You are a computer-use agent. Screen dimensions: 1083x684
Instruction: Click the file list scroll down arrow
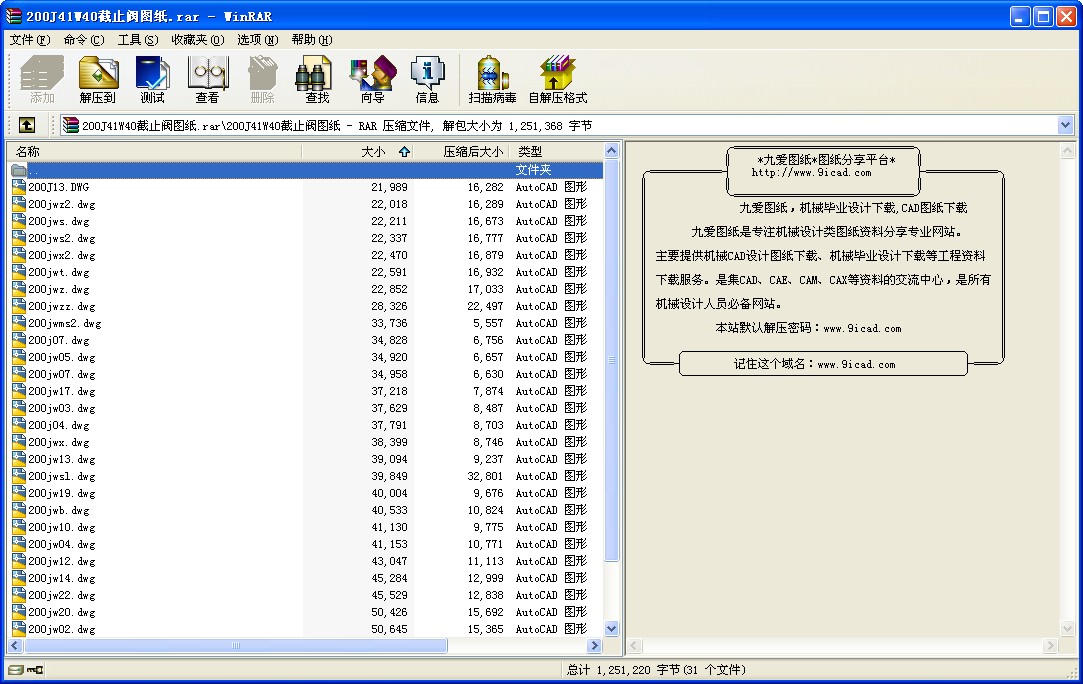tap(611, 629)
